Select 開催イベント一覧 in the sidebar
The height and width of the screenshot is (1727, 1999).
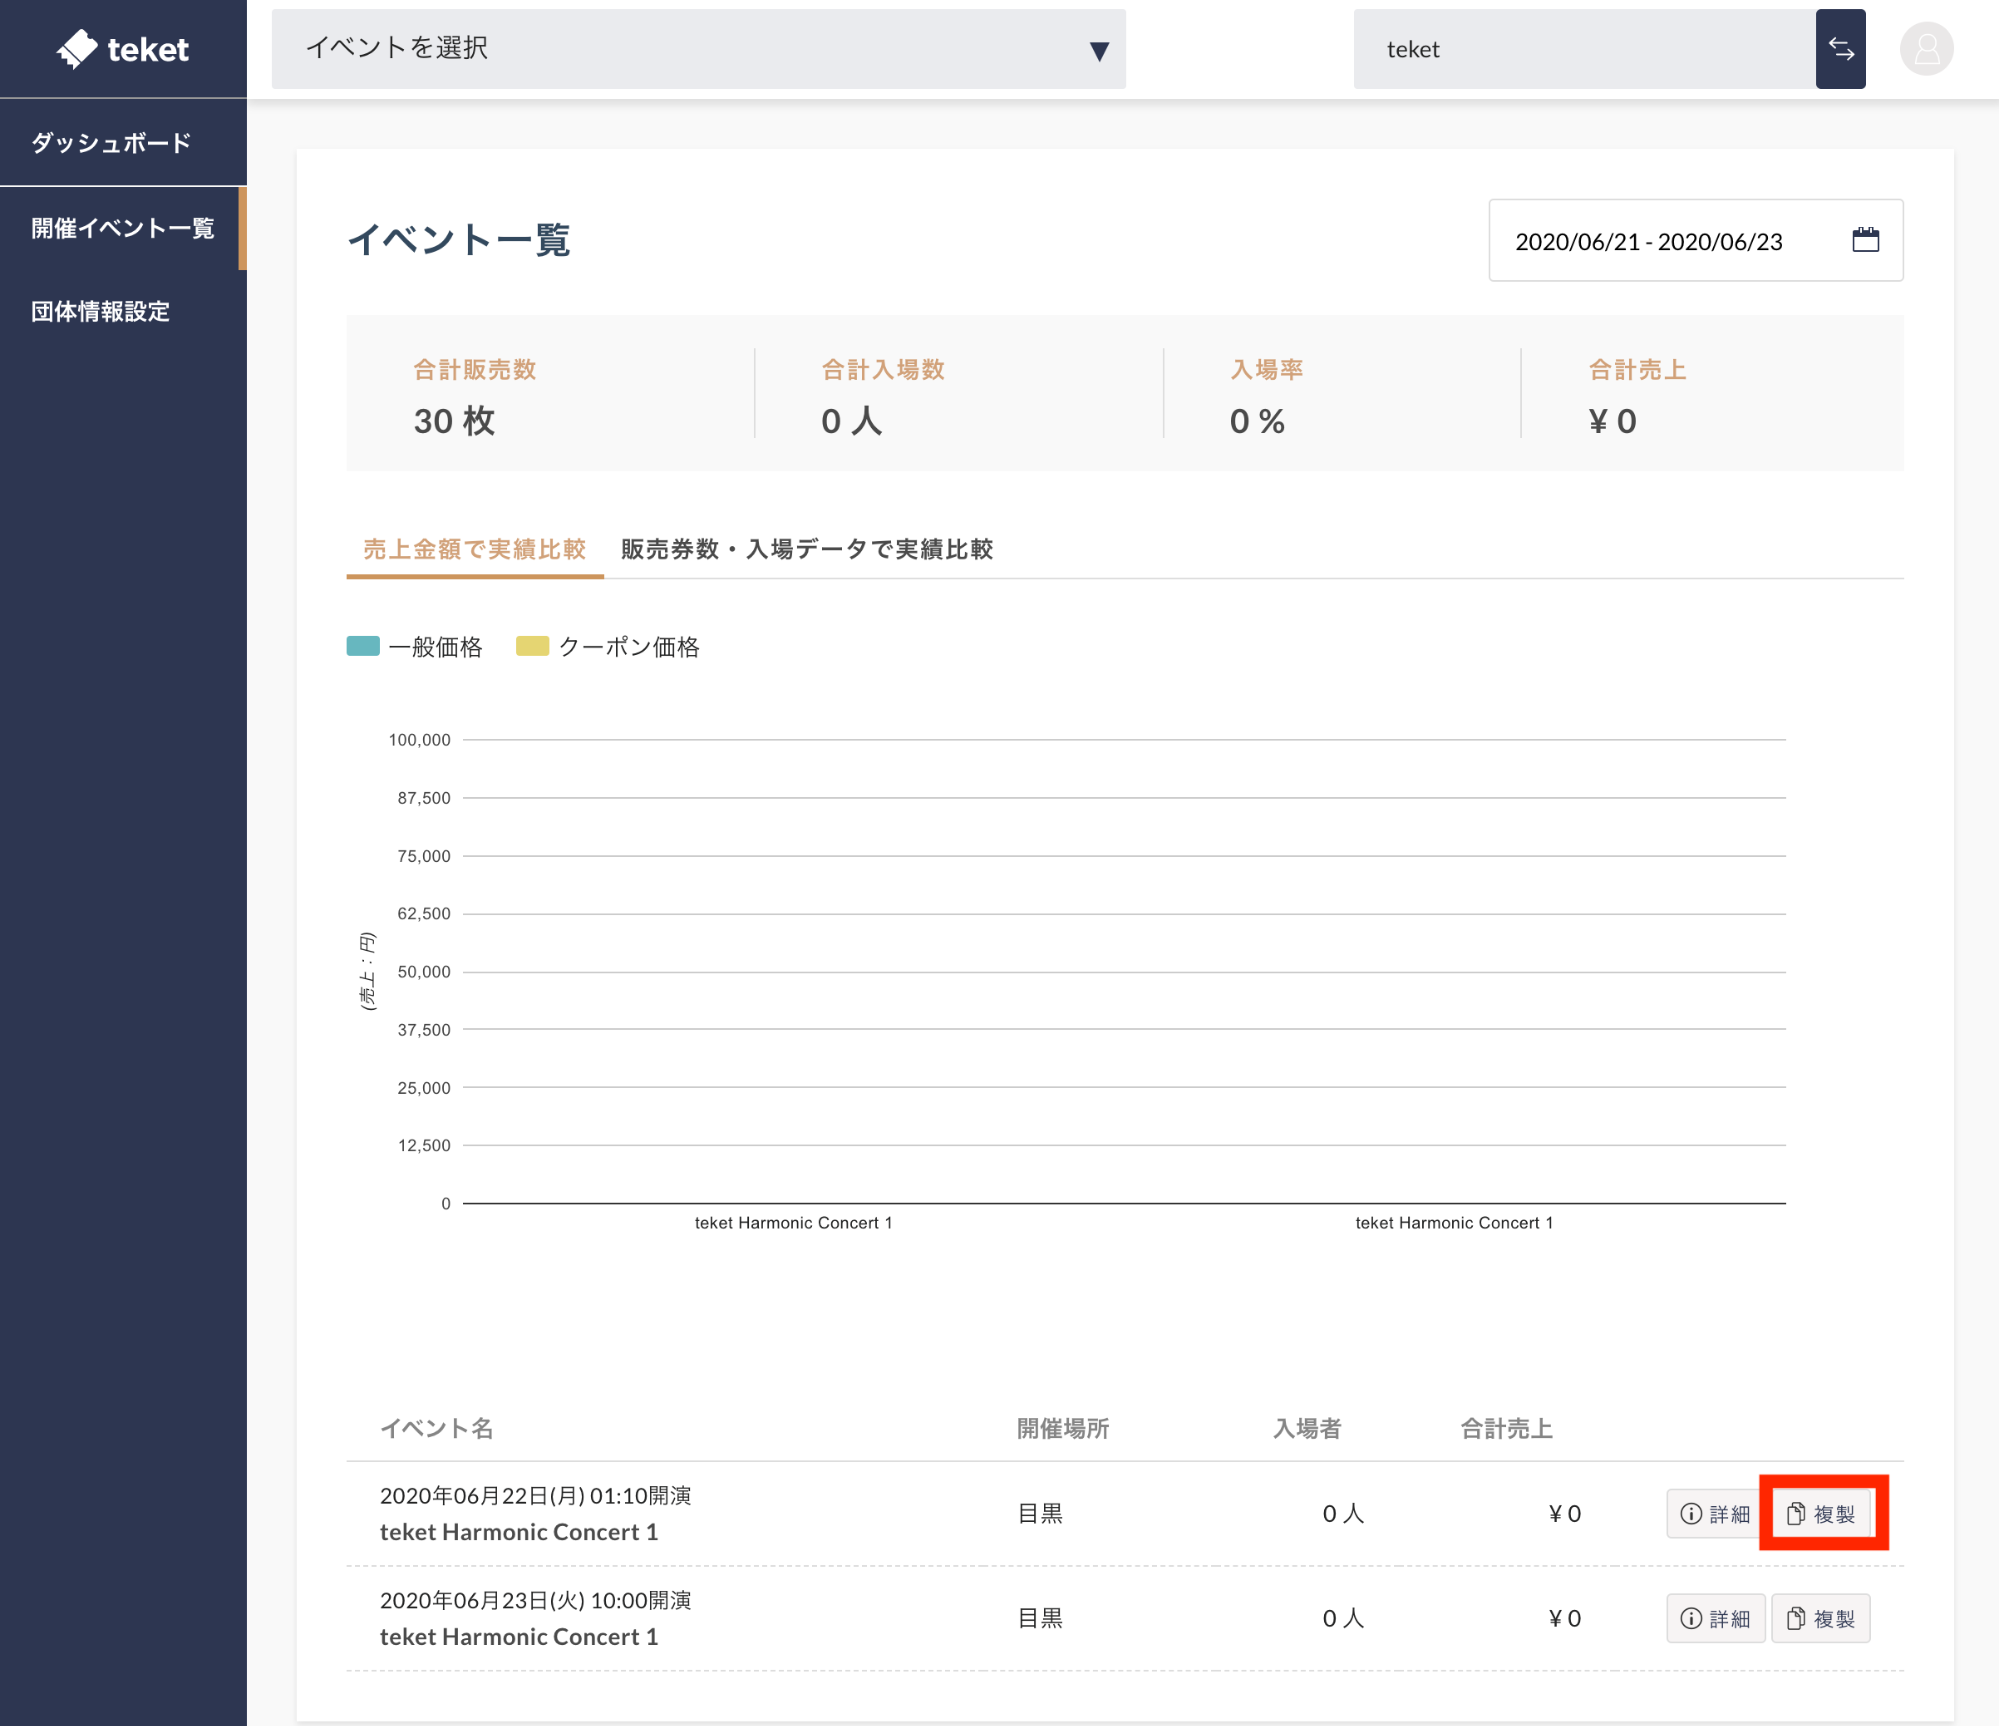coord(123,228)
